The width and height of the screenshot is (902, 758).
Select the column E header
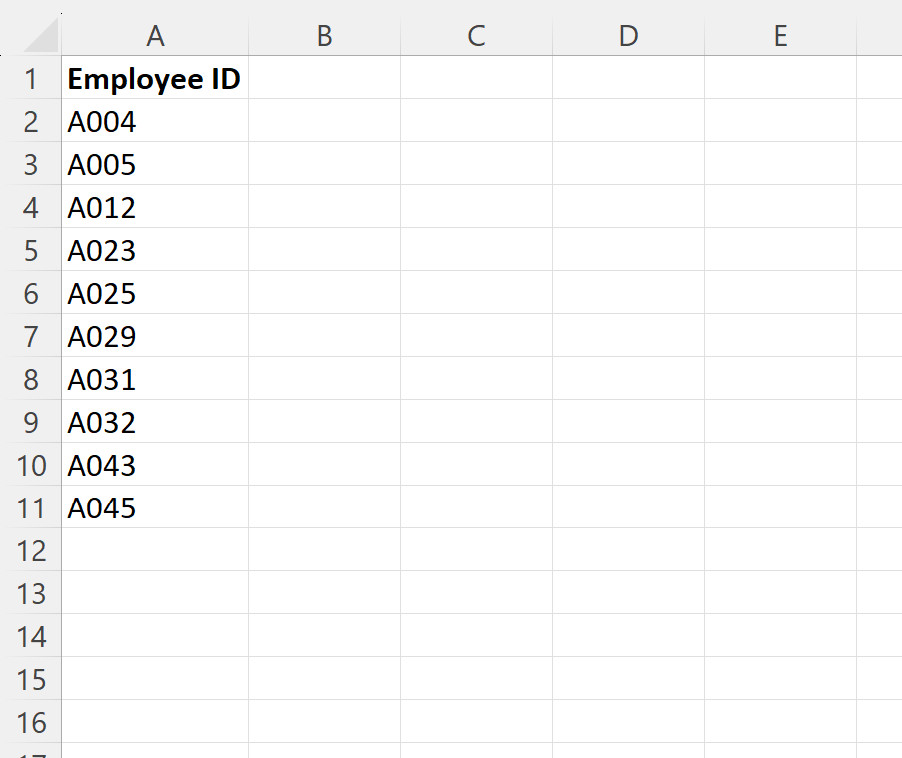(x=780, y=35)
